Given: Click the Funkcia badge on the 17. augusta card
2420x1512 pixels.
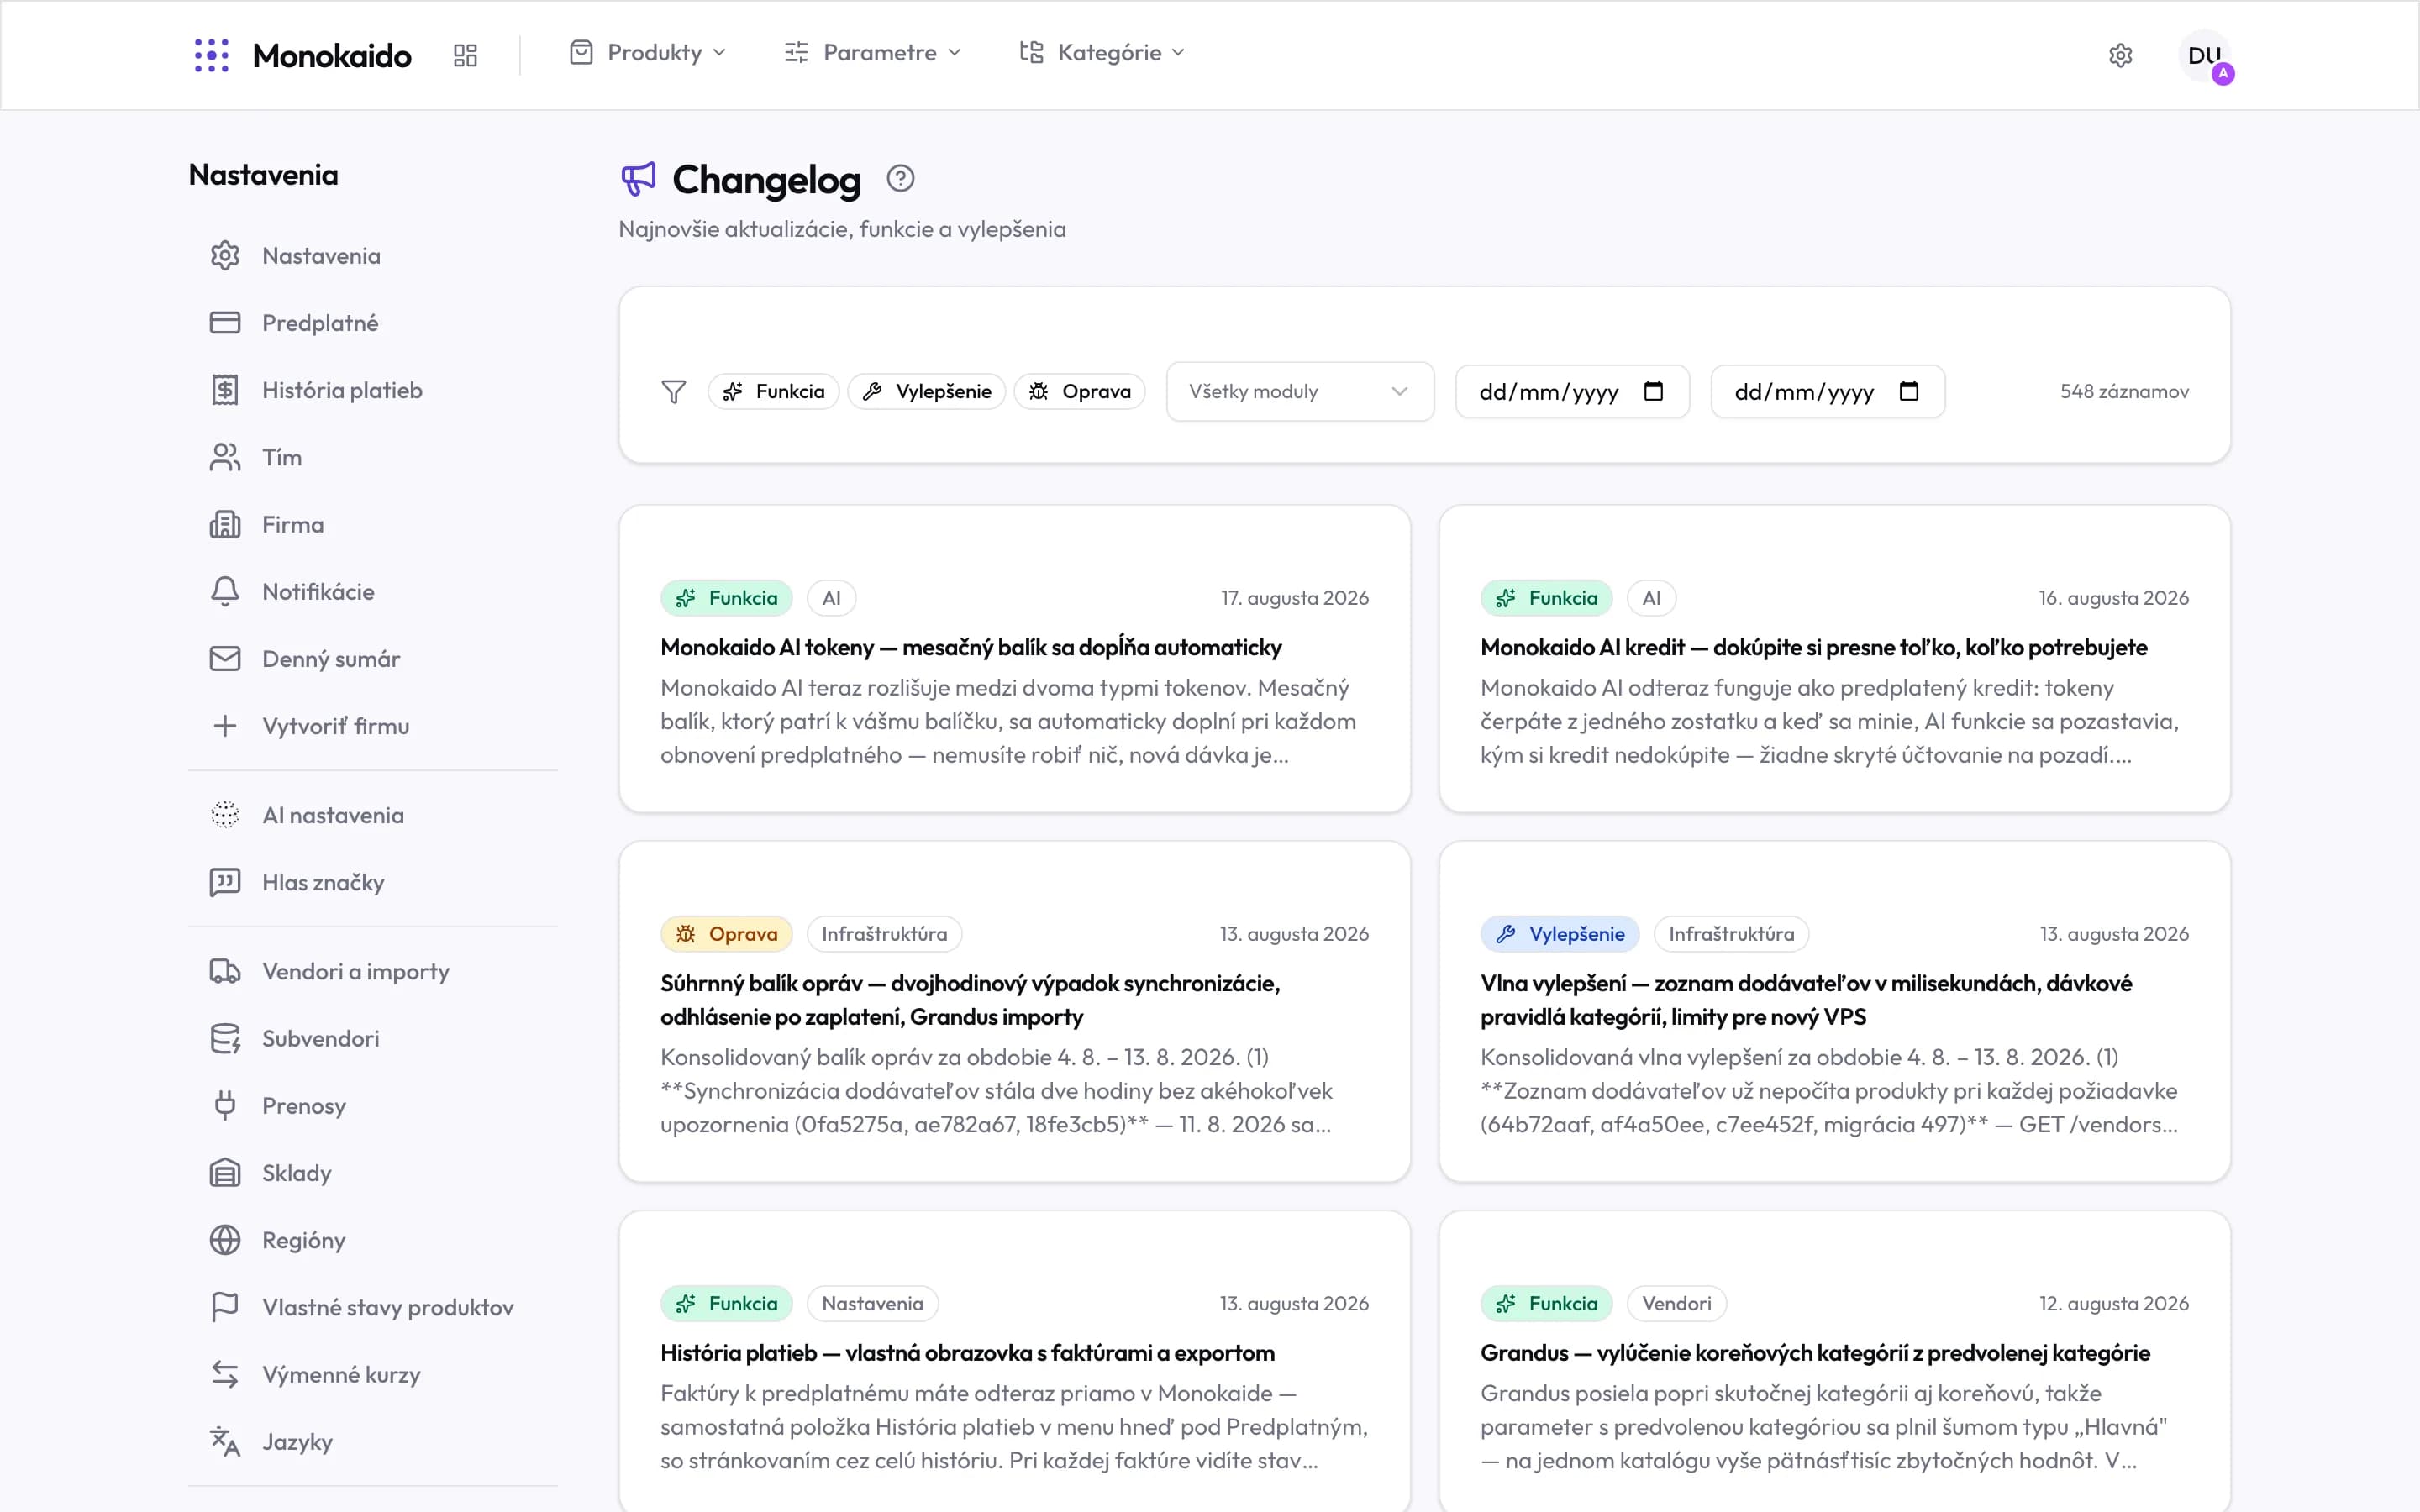Looking at the screenshot, I should click(726, 598).
